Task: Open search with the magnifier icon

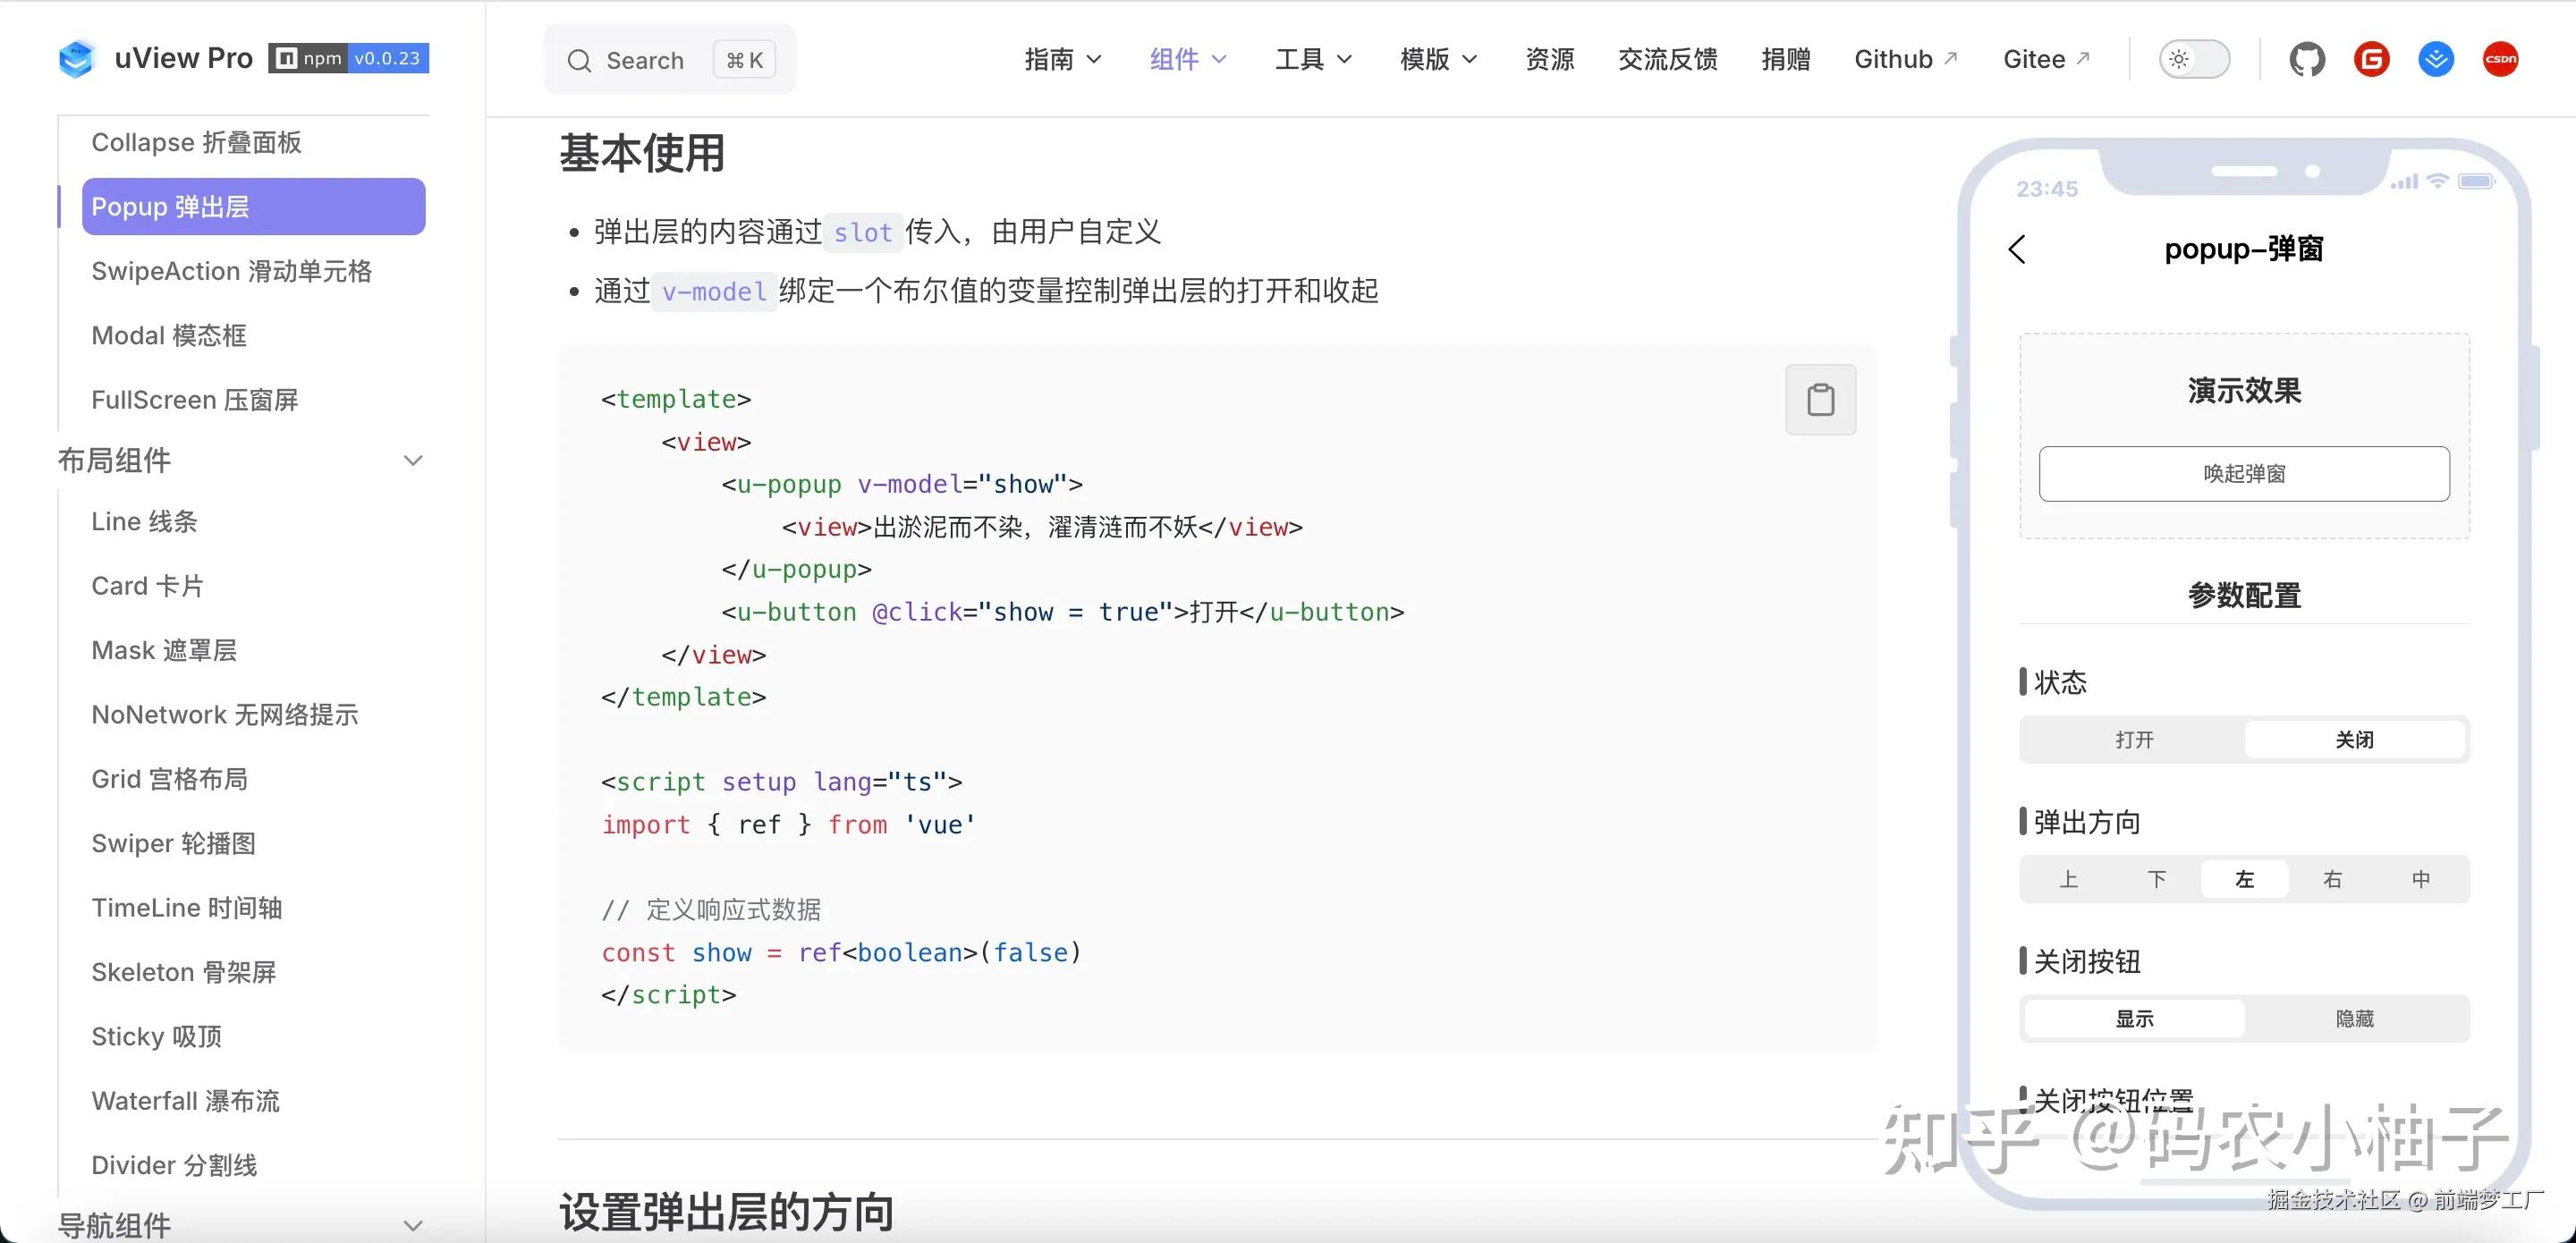Action: point(580,60)
